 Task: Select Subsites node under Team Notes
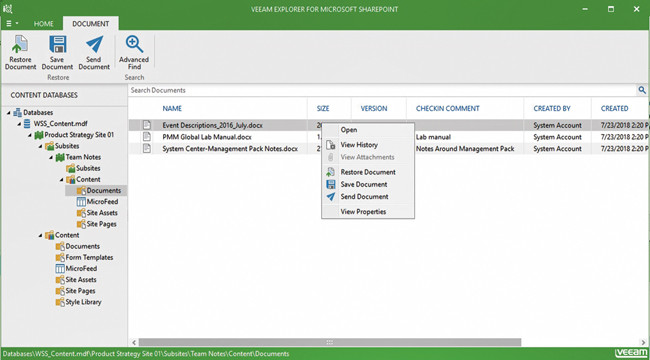pyautogui.click(x=83, y=168)
